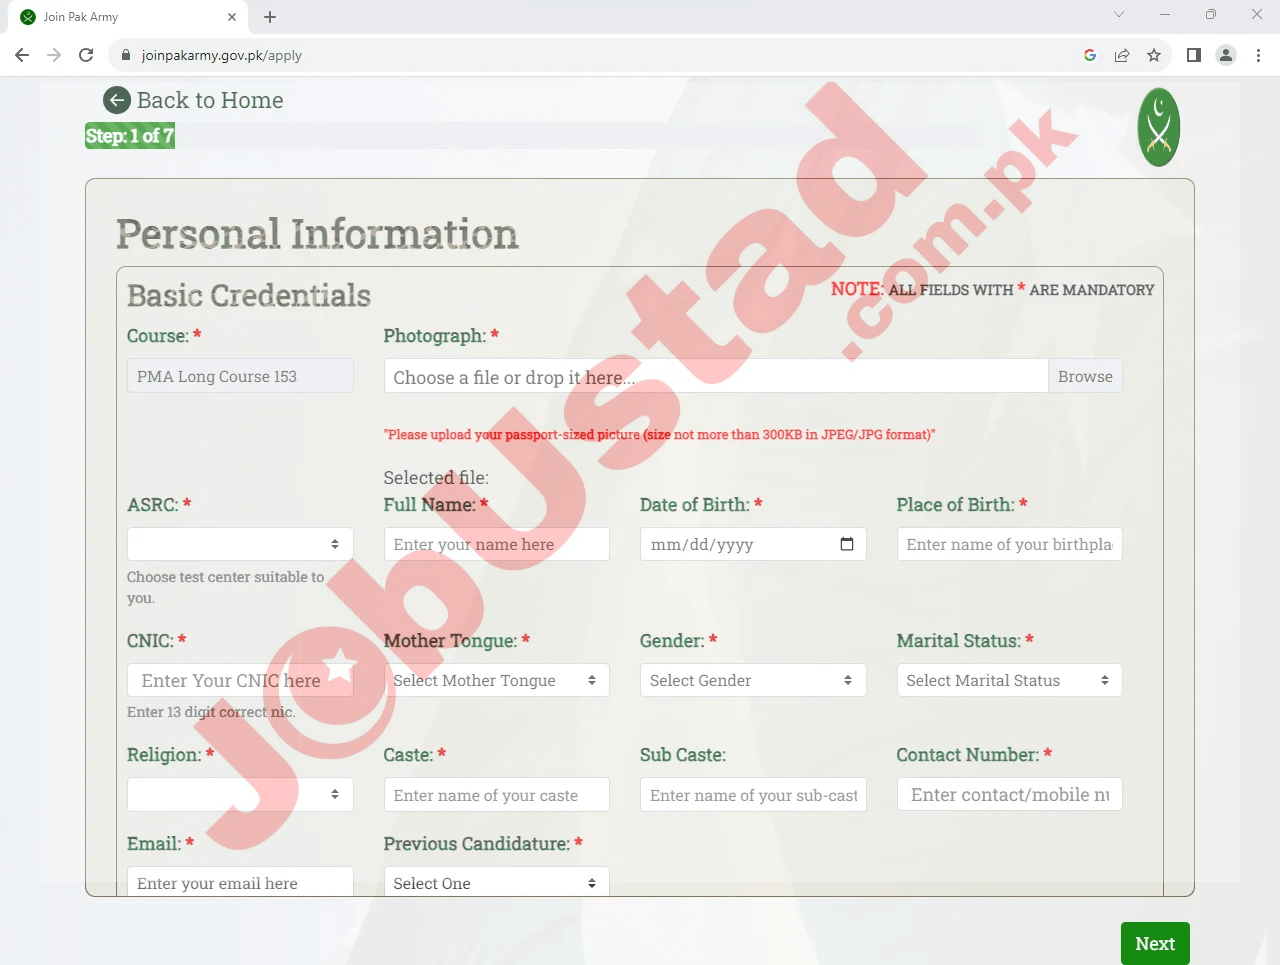Open Select Mother Tongue dropdown

coord(496,680)
